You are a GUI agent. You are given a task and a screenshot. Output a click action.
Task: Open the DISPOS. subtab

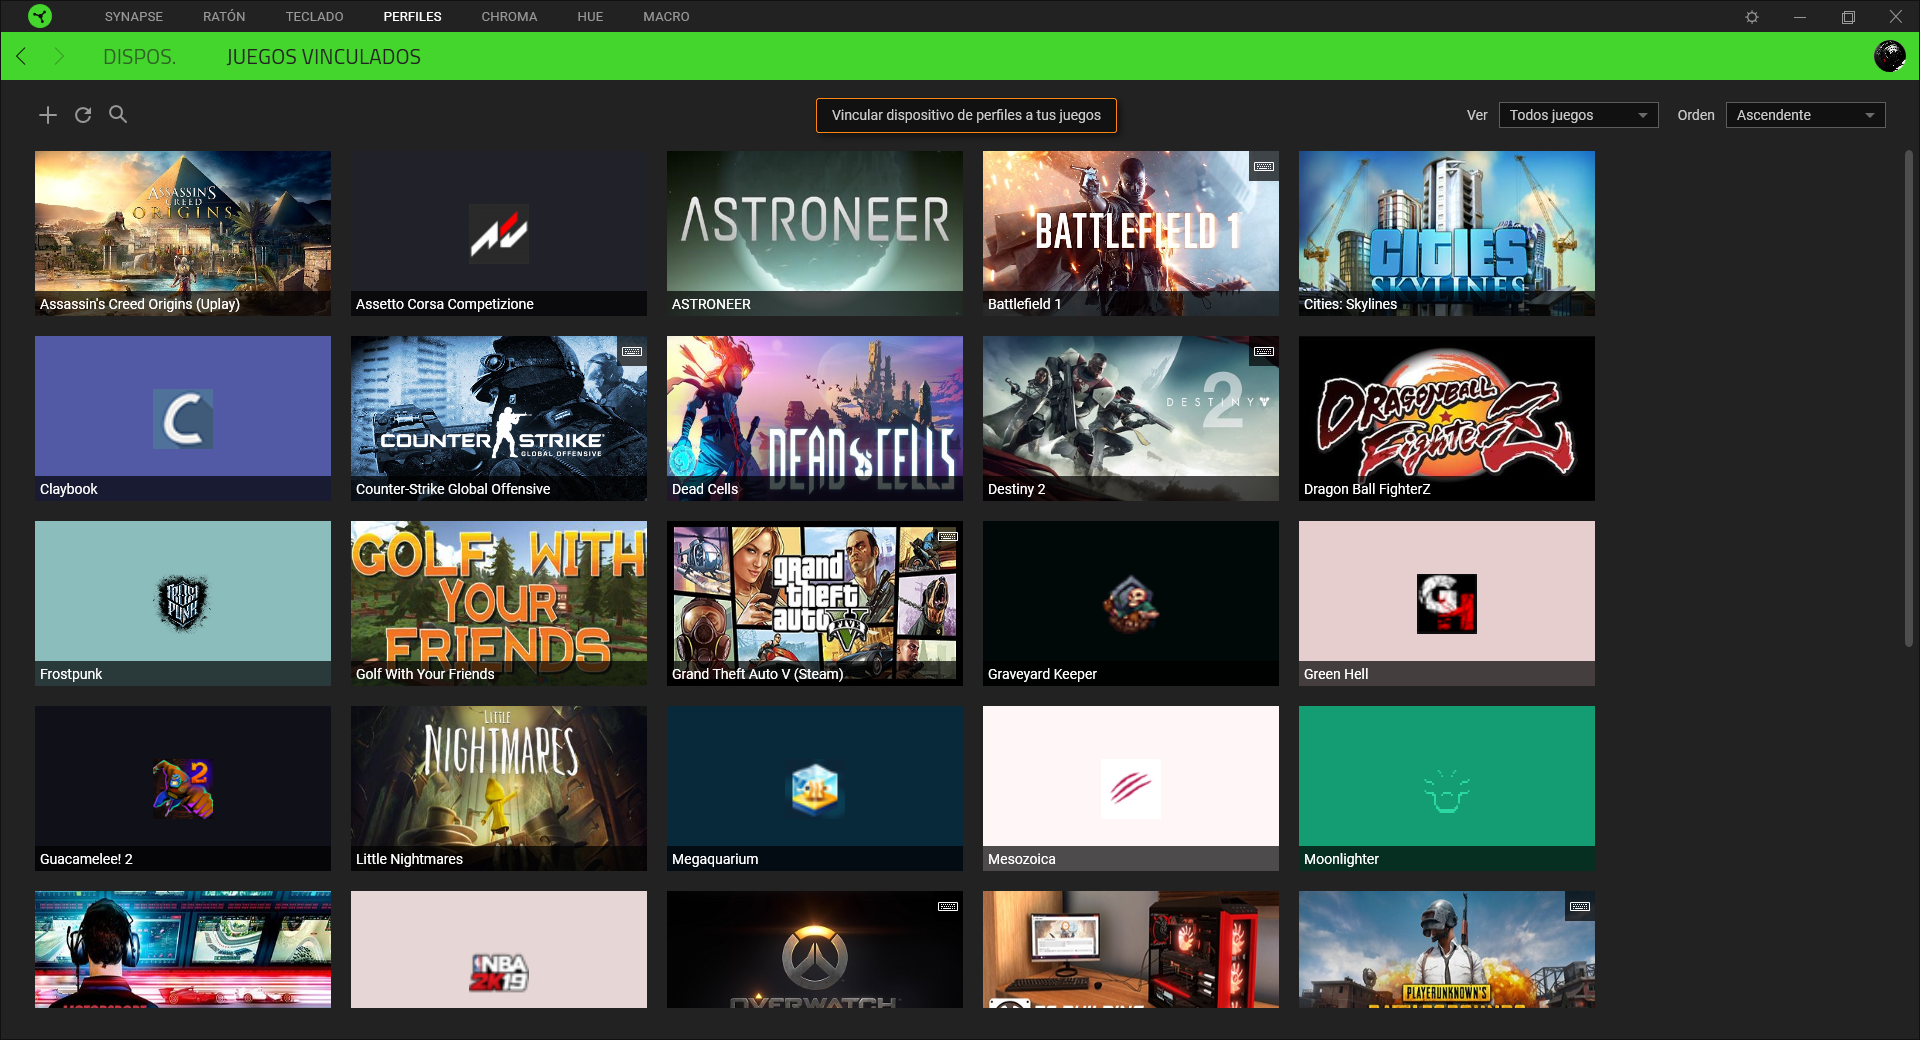[x=139, y=57]
